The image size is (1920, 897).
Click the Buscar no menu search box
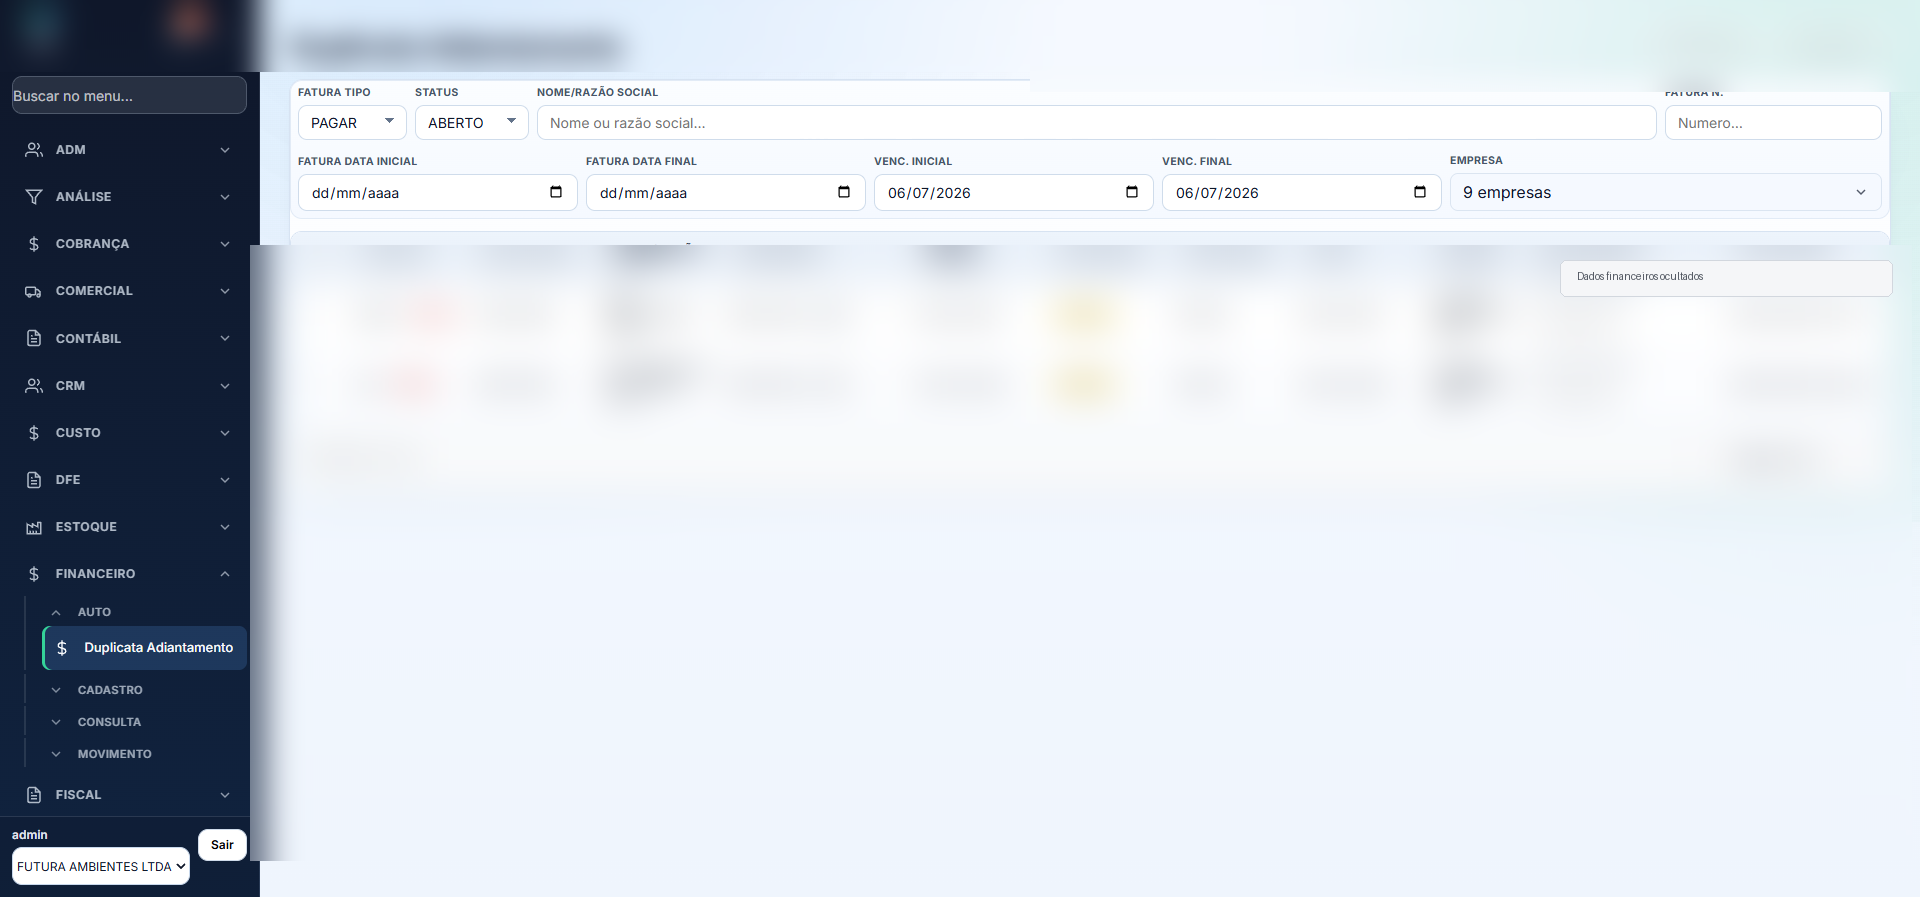(x=129, y=95)
